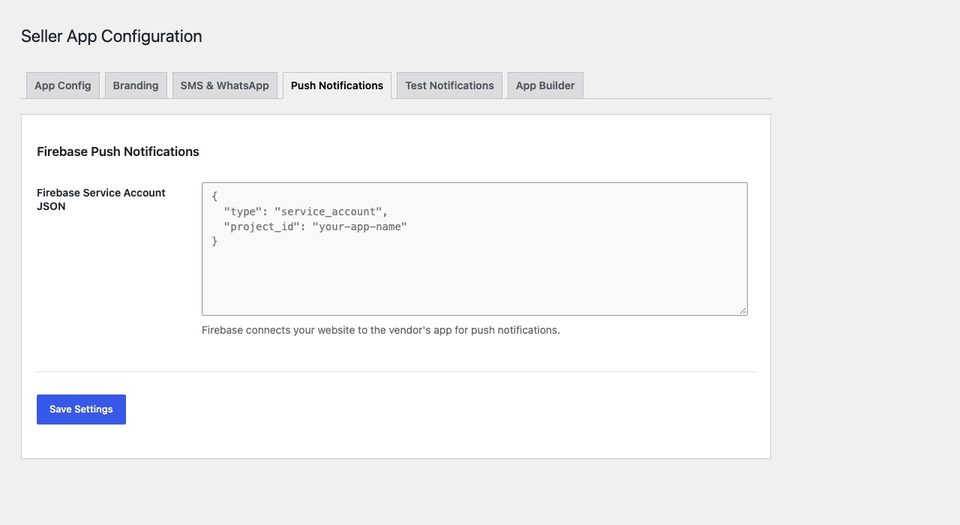Click the Firebase Service Account JSON label

click(x=101, y=199)
